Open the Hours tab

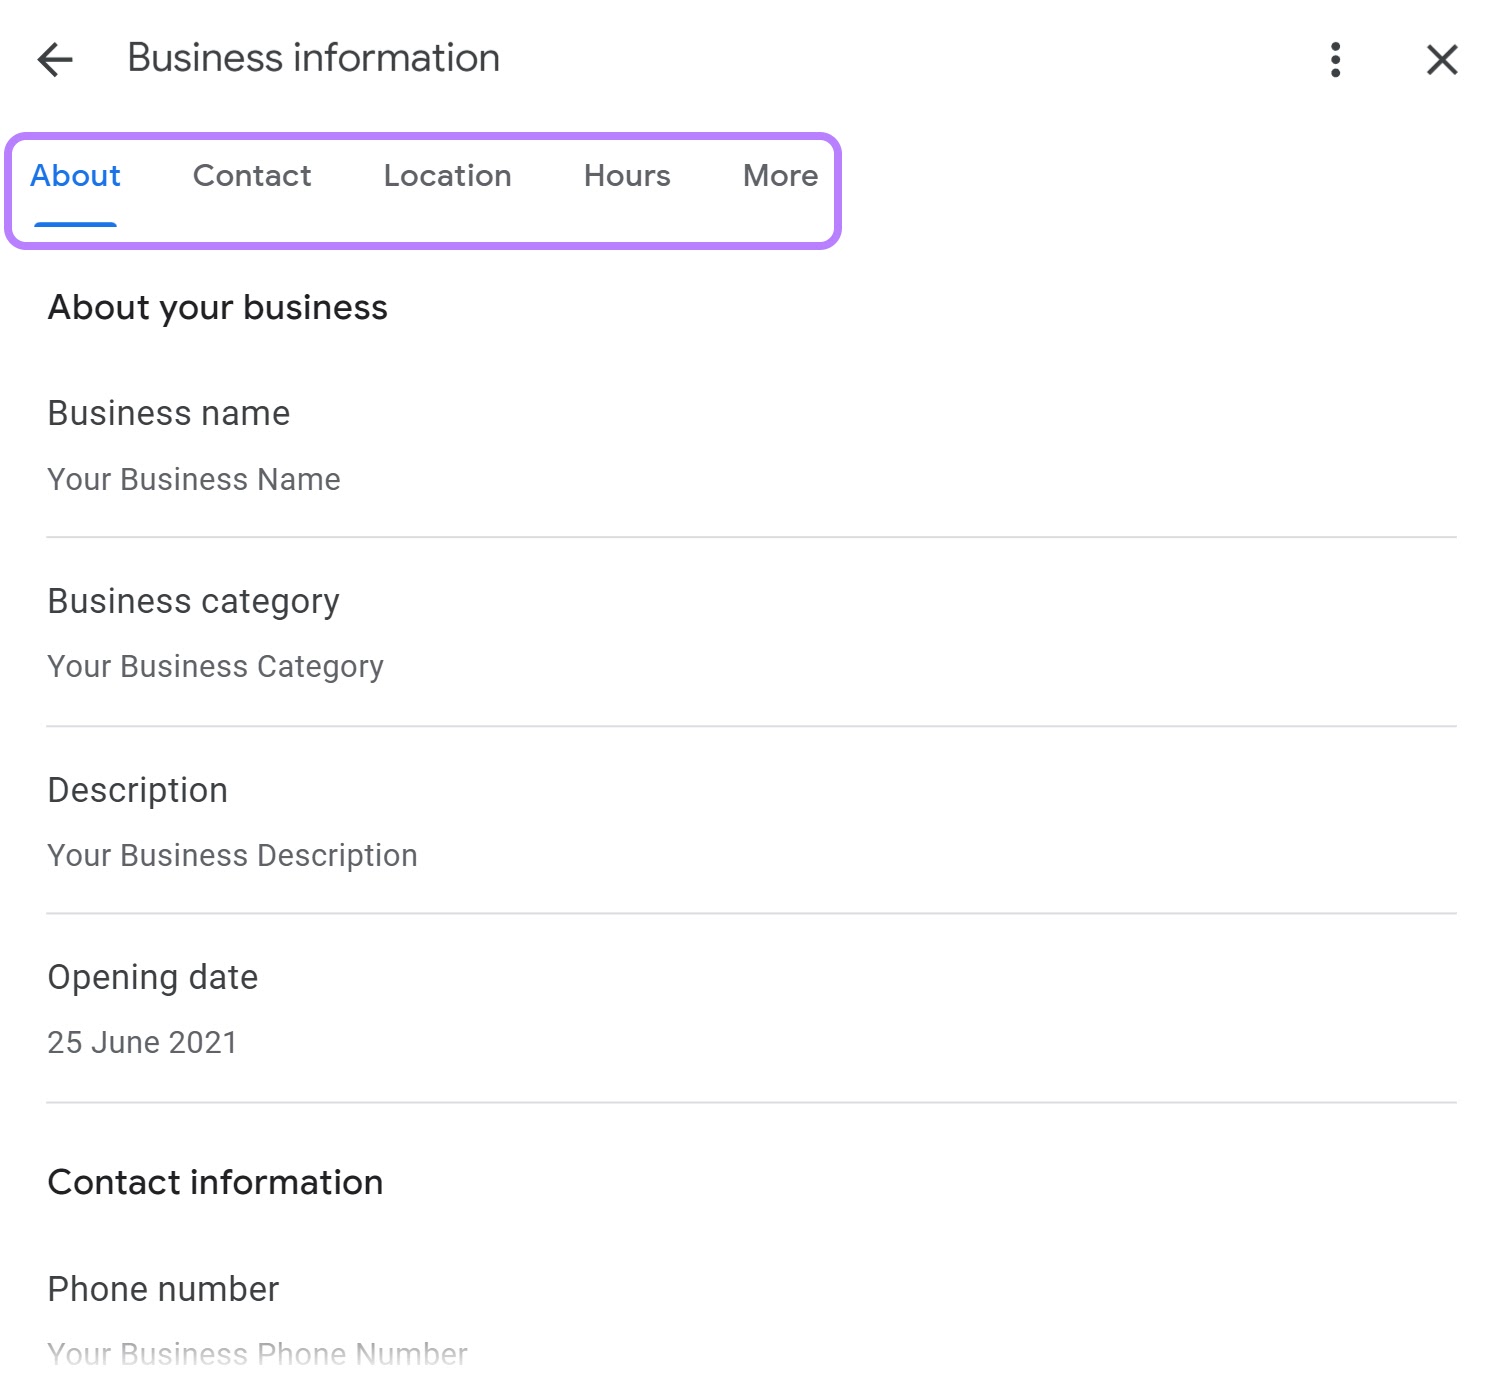(x=626, y=176)
